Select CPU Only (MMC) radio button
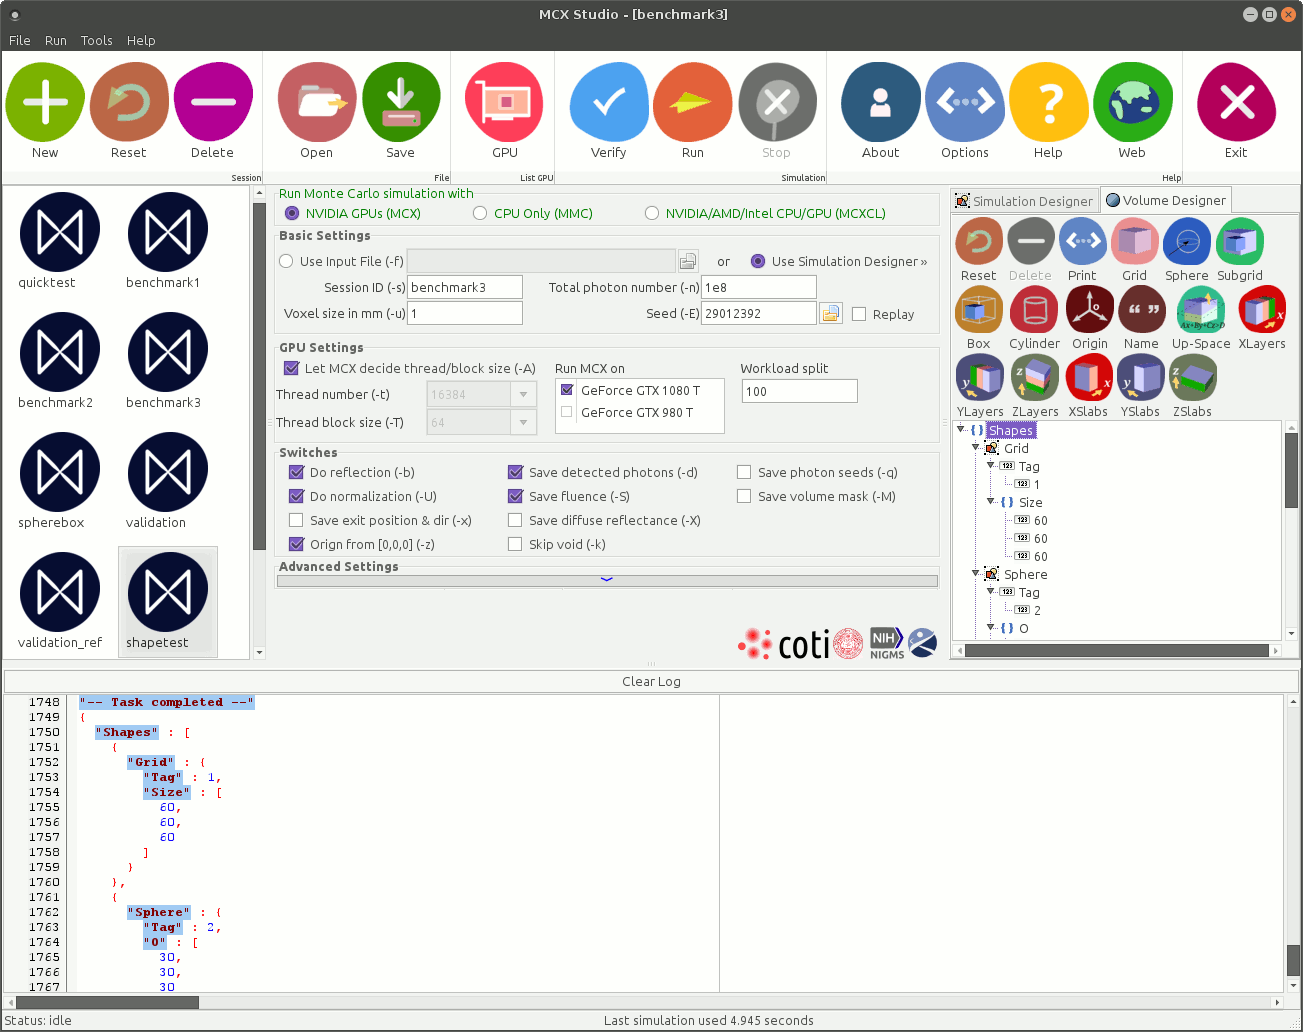The height and width of the screenshot is (1032, 1303). [x=480, y=213]
